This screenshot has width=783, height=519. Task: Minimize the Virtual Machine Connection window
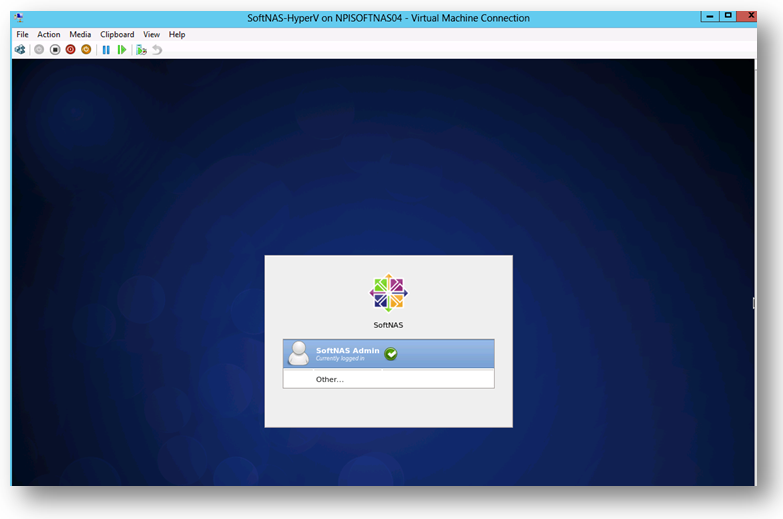coord(710,16)
